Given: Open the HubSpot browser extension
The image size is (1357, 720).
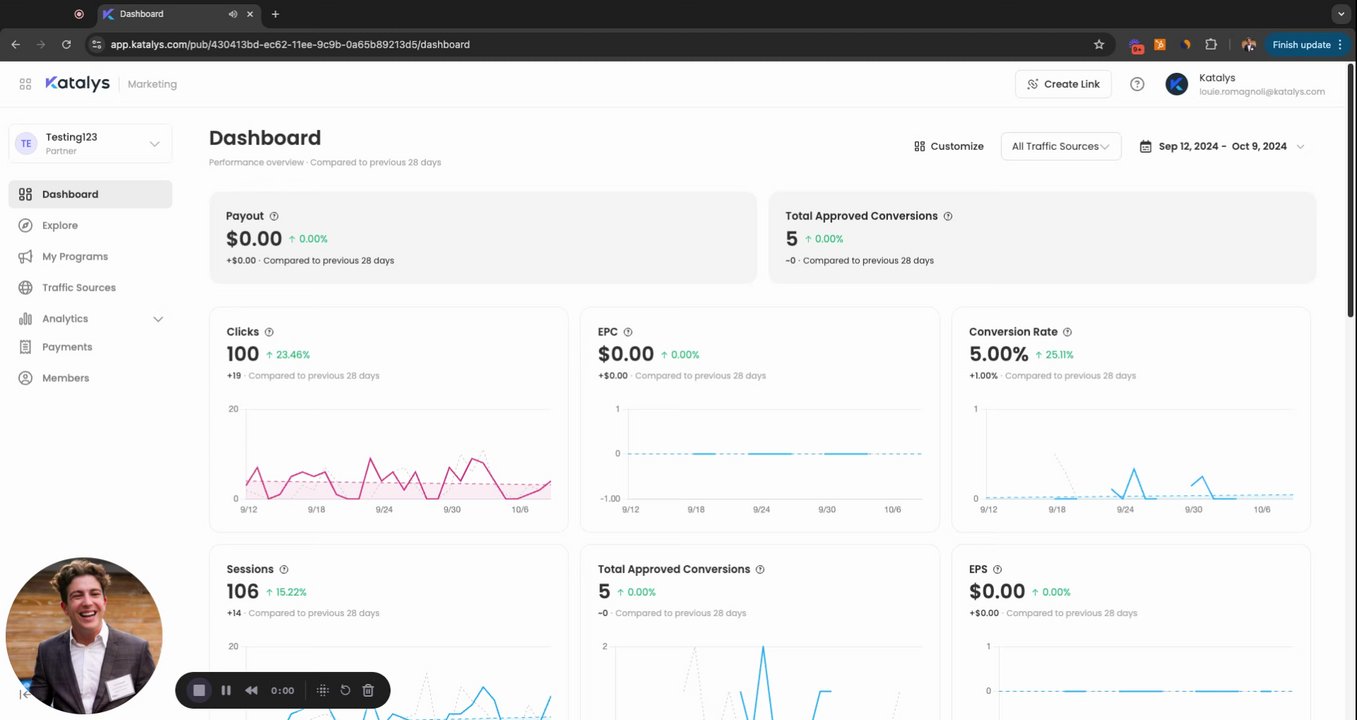Looking at the screenshot, I should [x=1160, y=44].
